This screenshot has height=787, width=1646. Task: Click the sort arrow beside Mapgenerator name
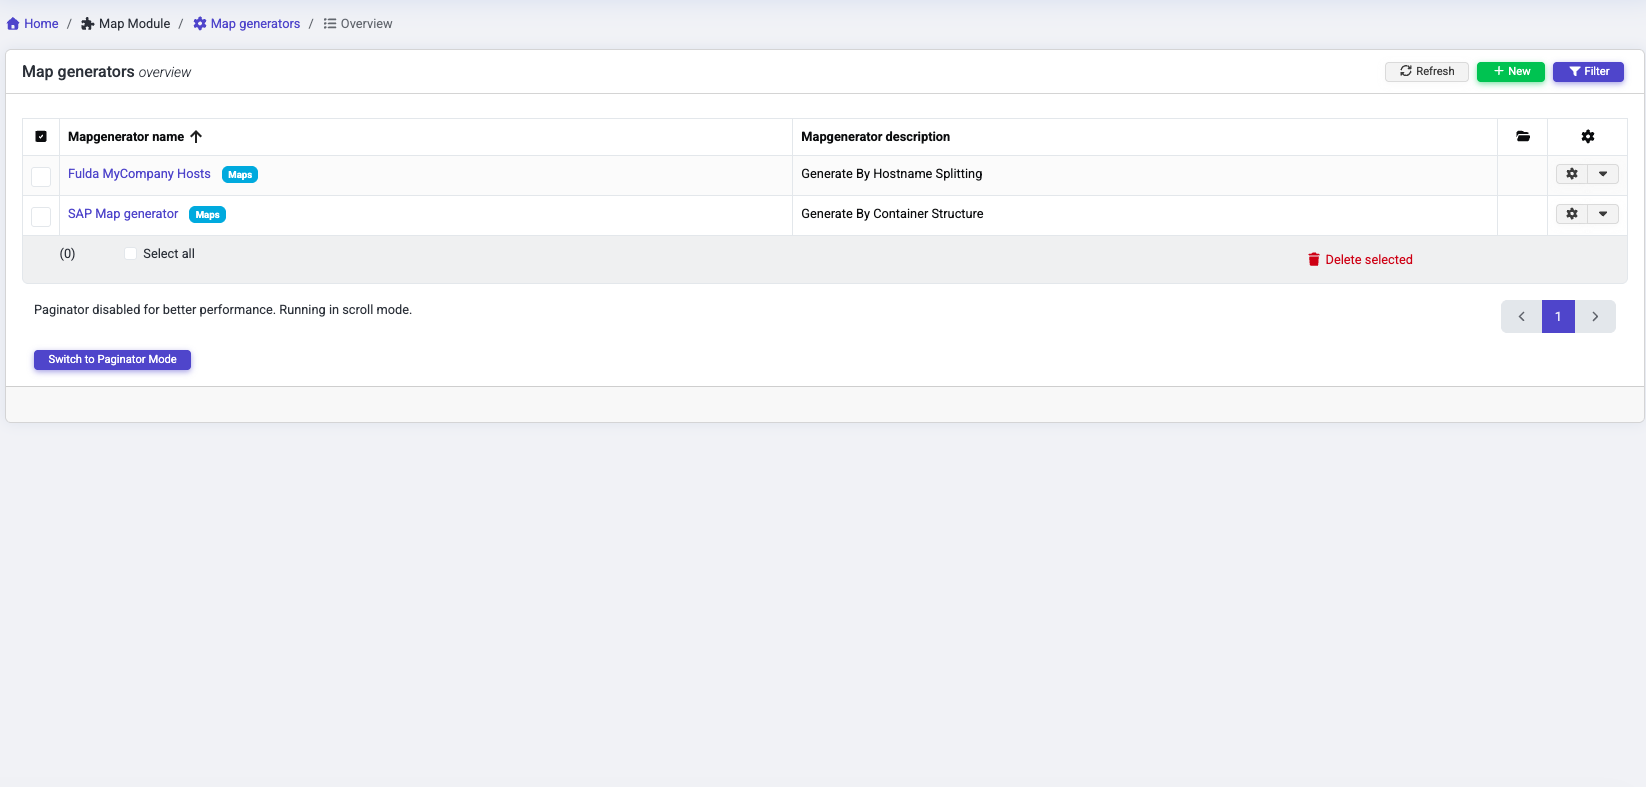pyautogui.click(x=196, y=137)
